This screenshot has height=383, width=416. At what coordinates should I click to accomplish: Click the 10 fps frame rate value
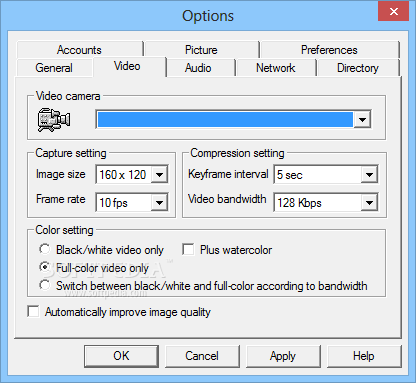[113, 203]
